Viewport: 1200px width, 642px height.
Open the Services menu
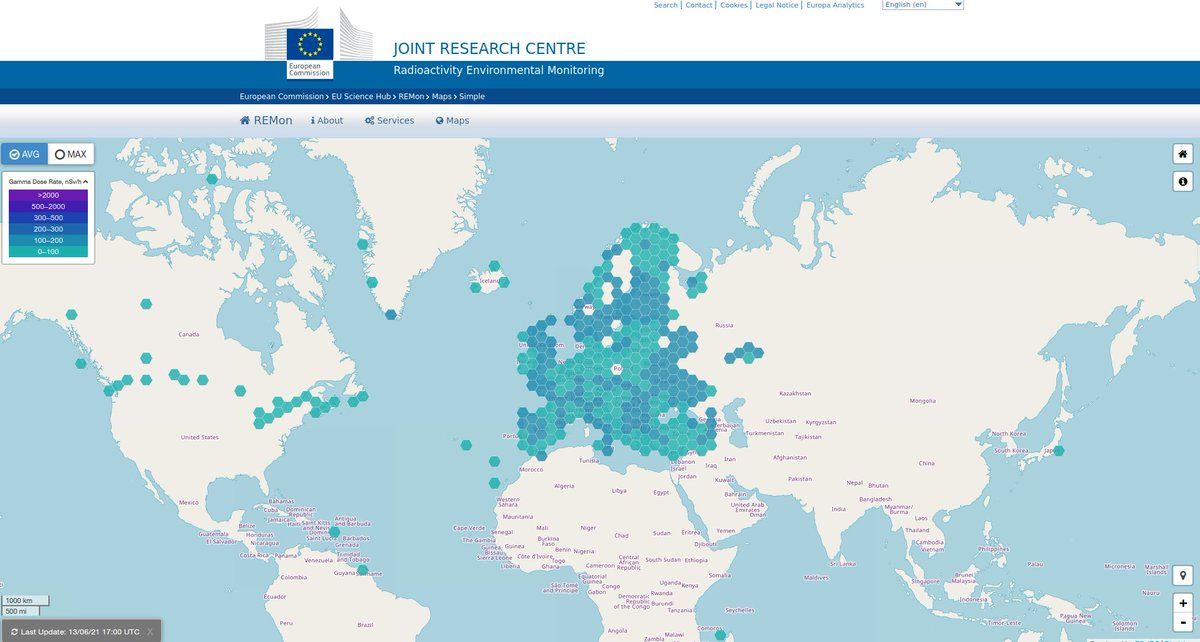pyautogui.click(x=389, y=120)
